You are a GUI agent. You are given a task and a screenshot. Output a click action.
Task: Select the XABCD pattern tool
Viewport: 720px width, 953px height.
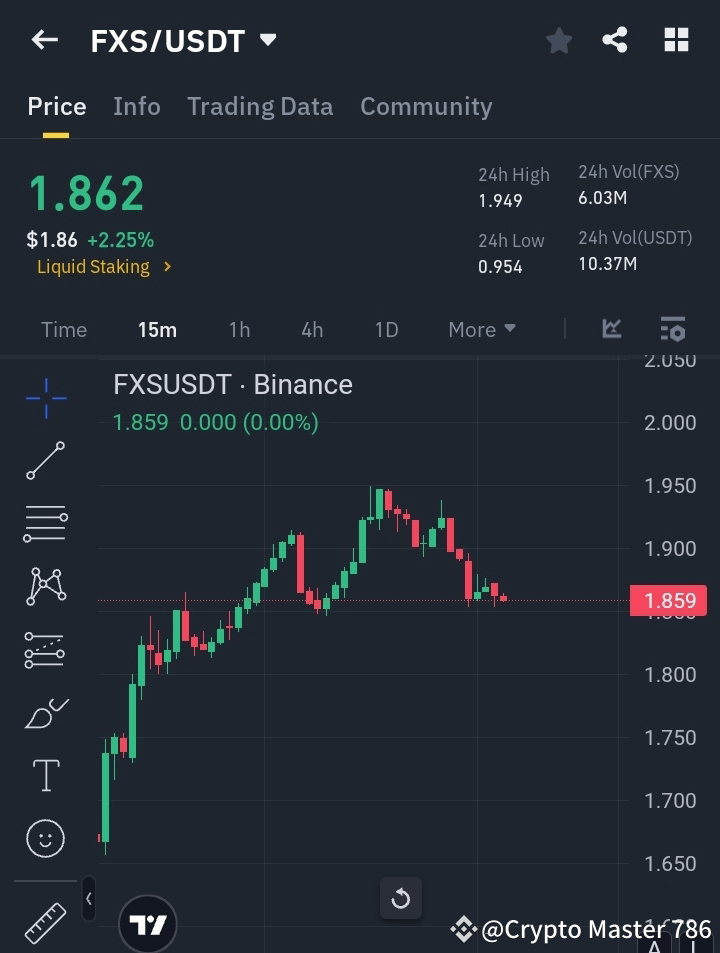(x=45, y=586)
